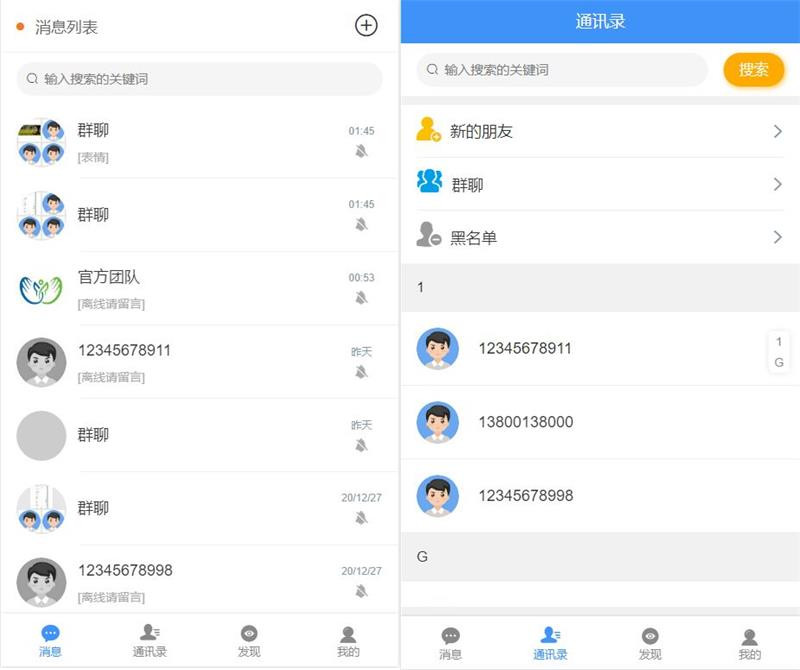Open gray avatar of 12345678998 in message list
Viewport: 800px width, 670px height.
pyautogui.click(x=41, y=582)
